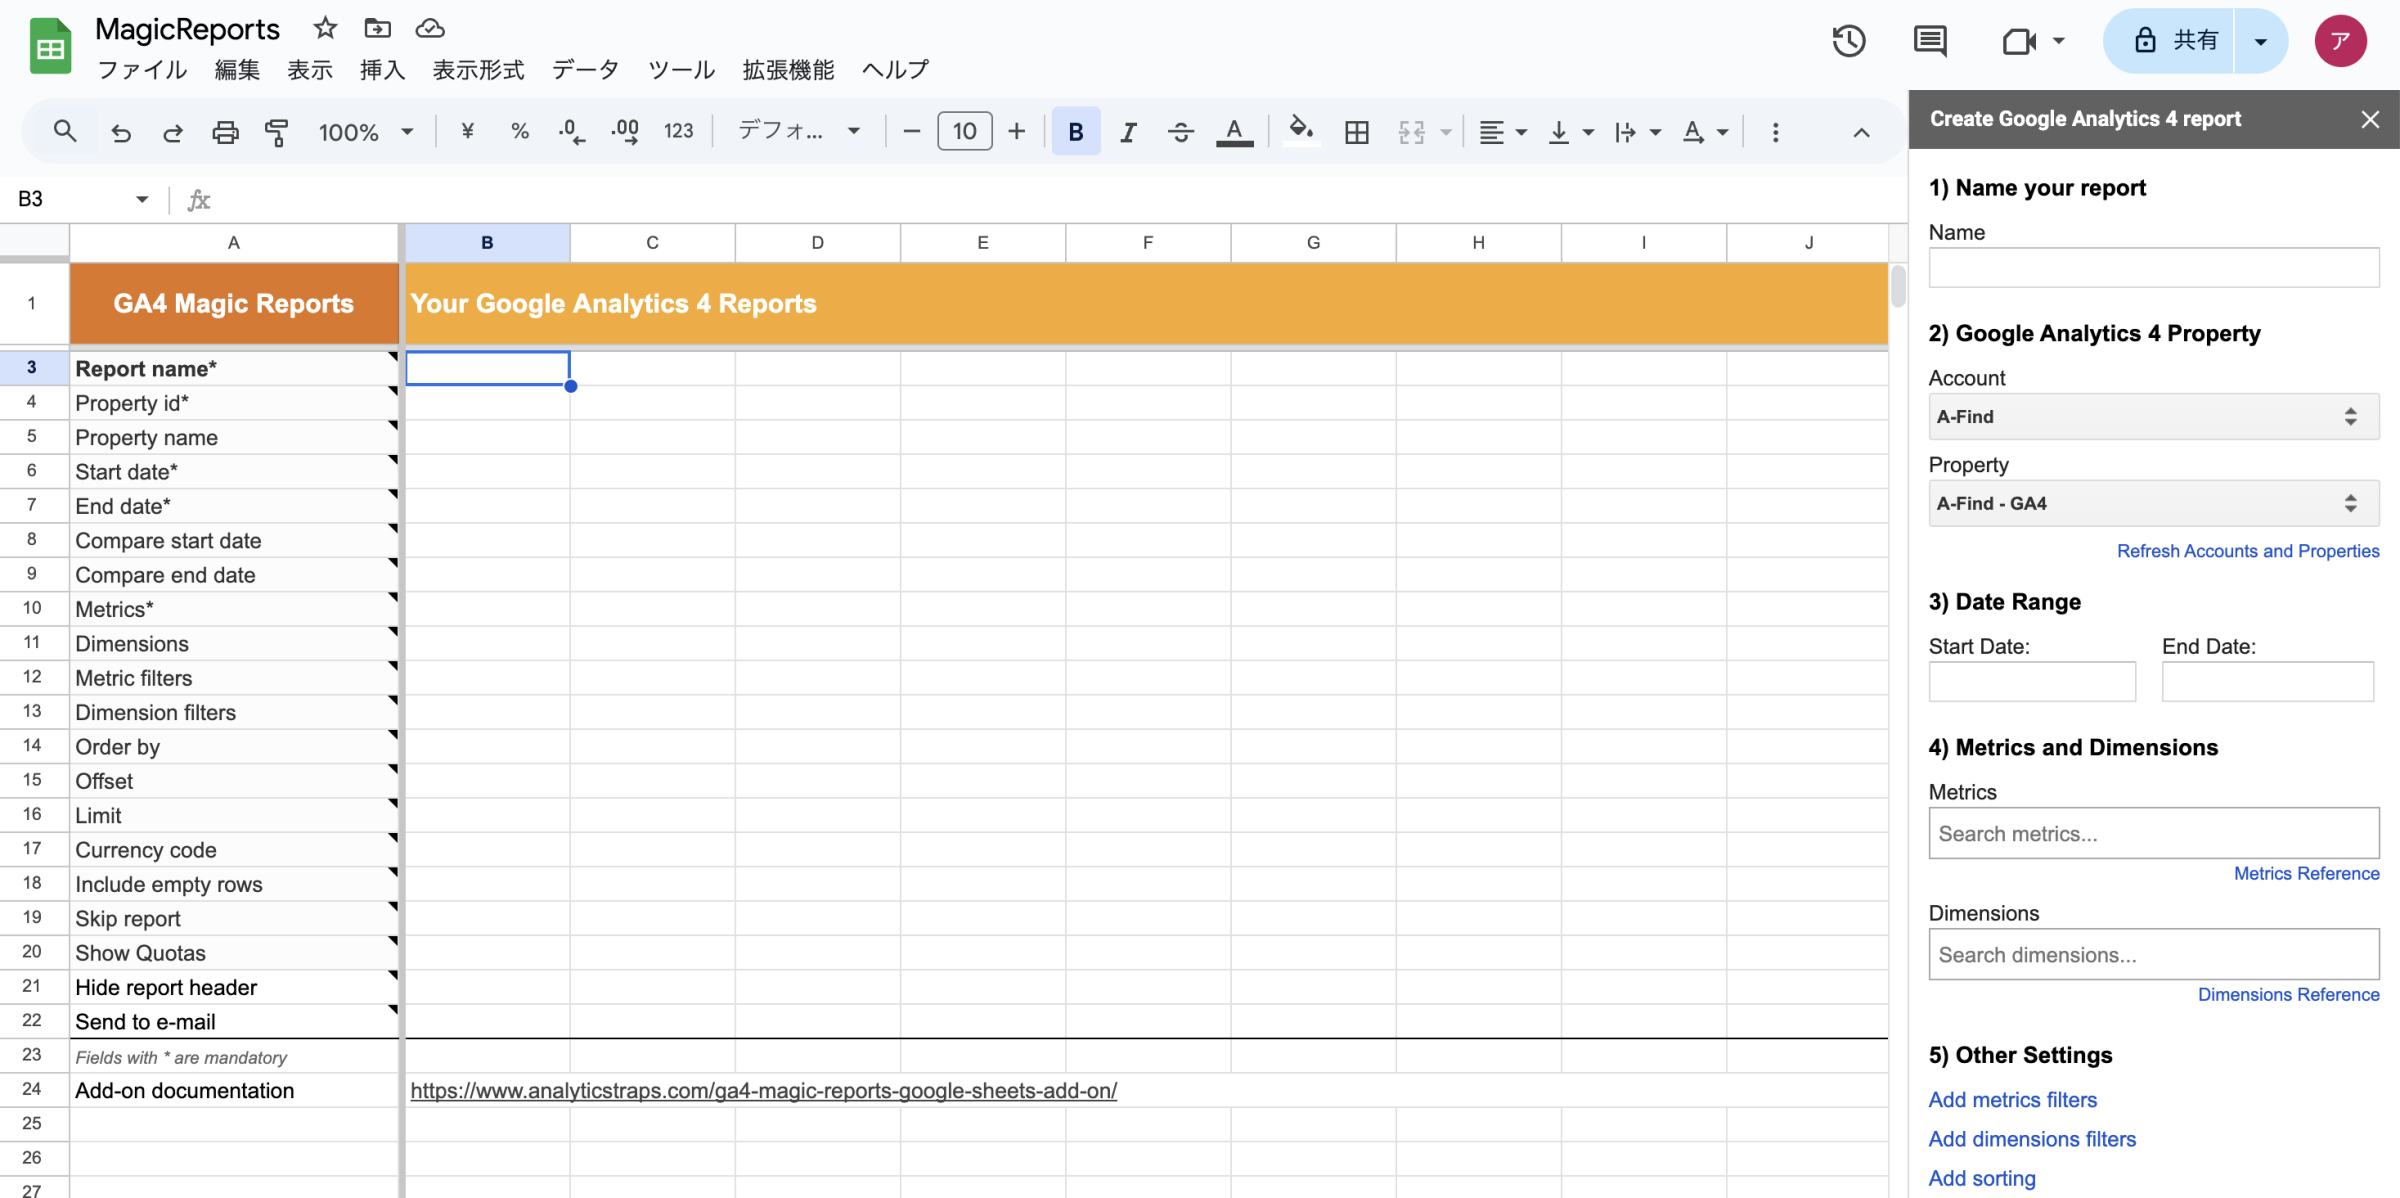Open the Account A-Find dropdown
This screenshot has height=1198, width=2400.
tap(2153, 417)
